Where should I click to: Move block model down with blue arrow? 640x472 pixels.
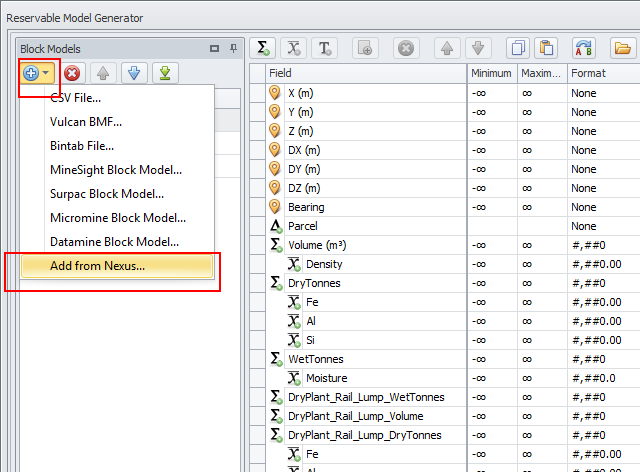tap(135, 73)
